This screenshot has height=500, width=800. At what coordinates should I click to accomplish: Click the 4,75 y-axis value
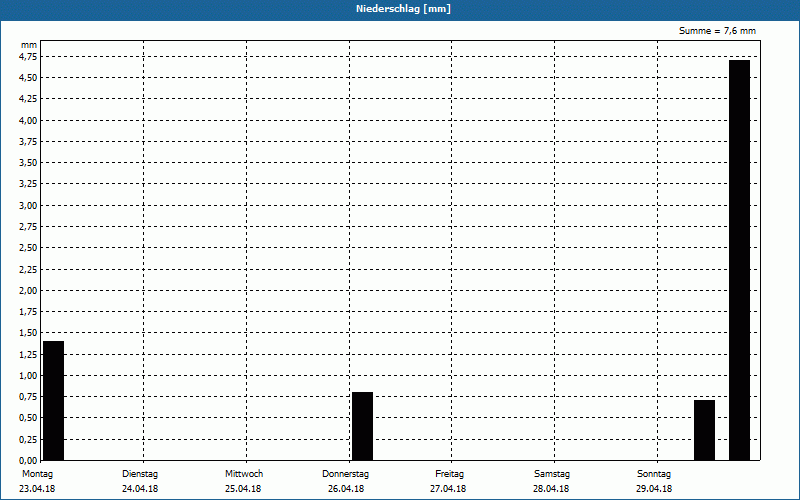pos(28,57)
